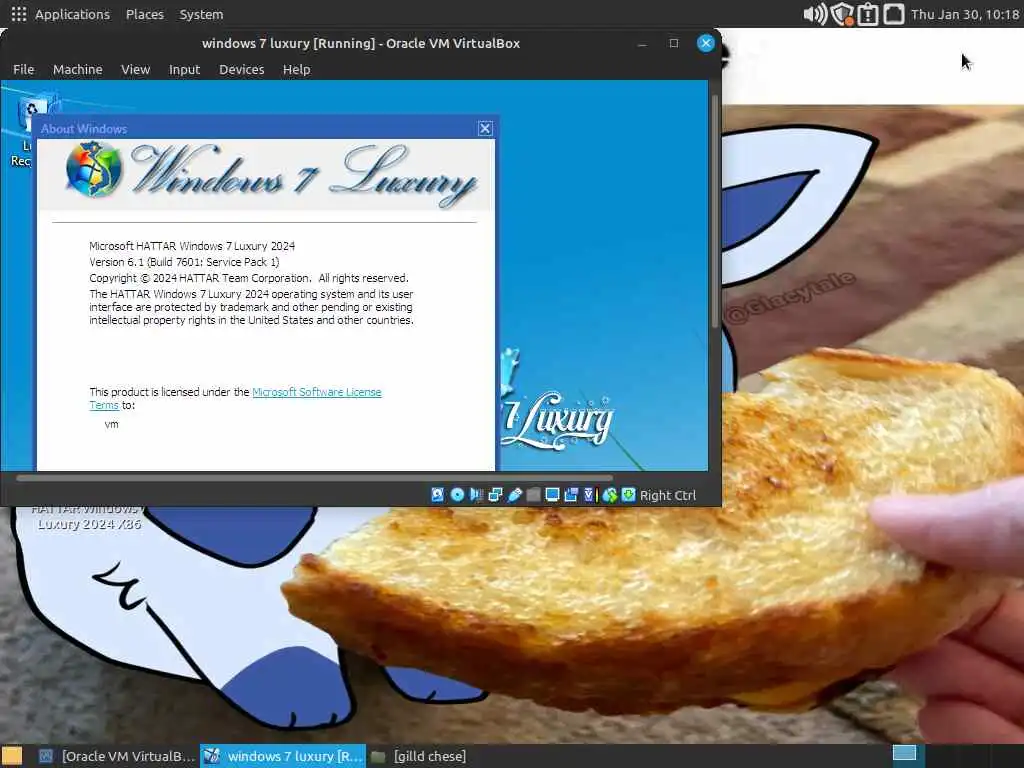1024x768 pixels.
Task: Click the VirtualBox window title bar text
Action: pyautogui.click(x=360, y=44)
